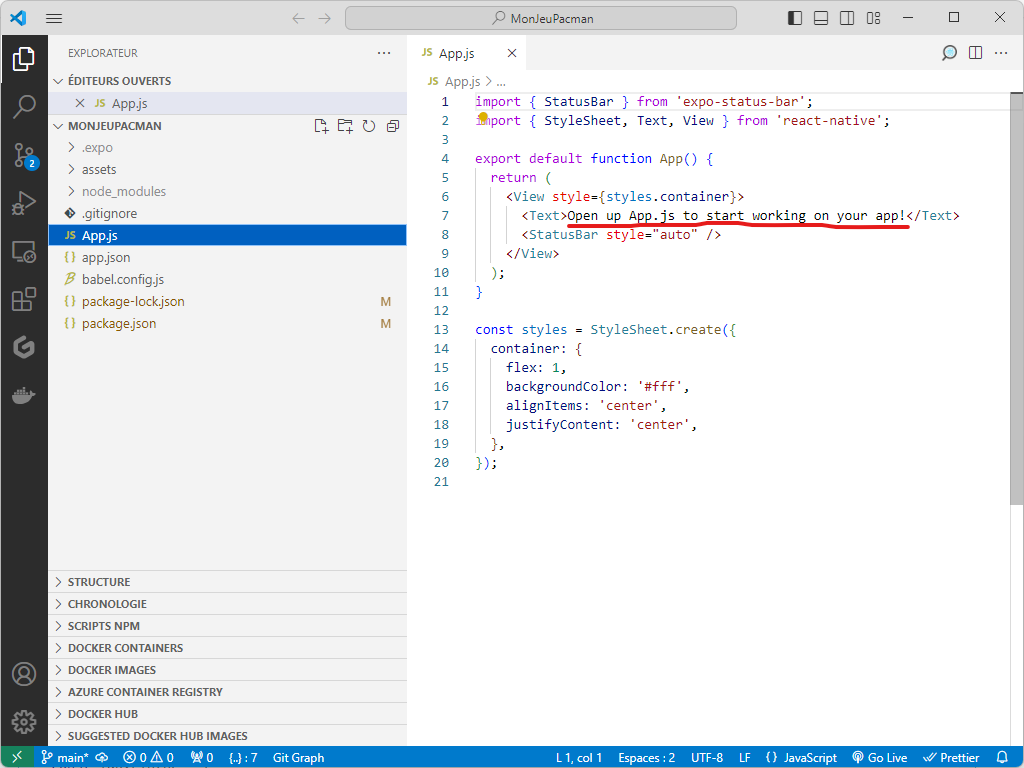The image size is (1024, 768).
Task: Refresh the explorer file tree
Action: pos(369,126)
